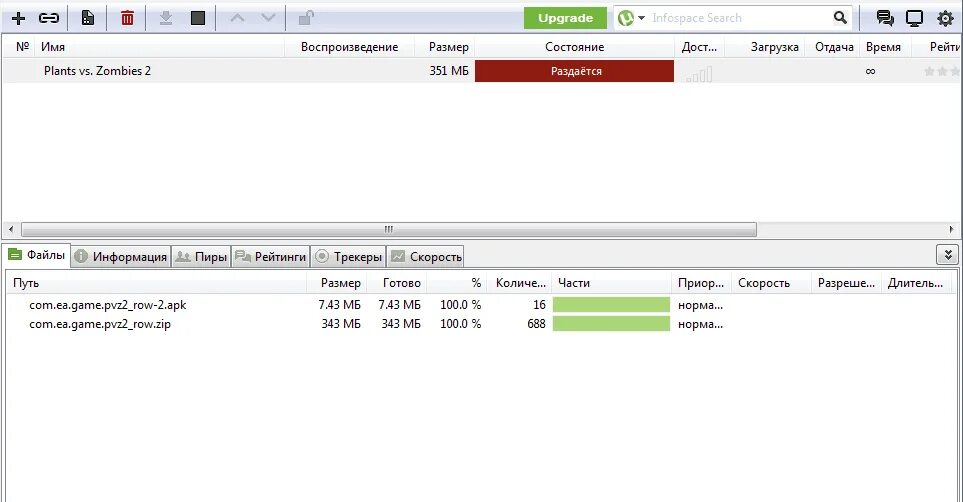
Task: Click the 7.43 МБ Готово cell
Action: click(x=399, y=305)
